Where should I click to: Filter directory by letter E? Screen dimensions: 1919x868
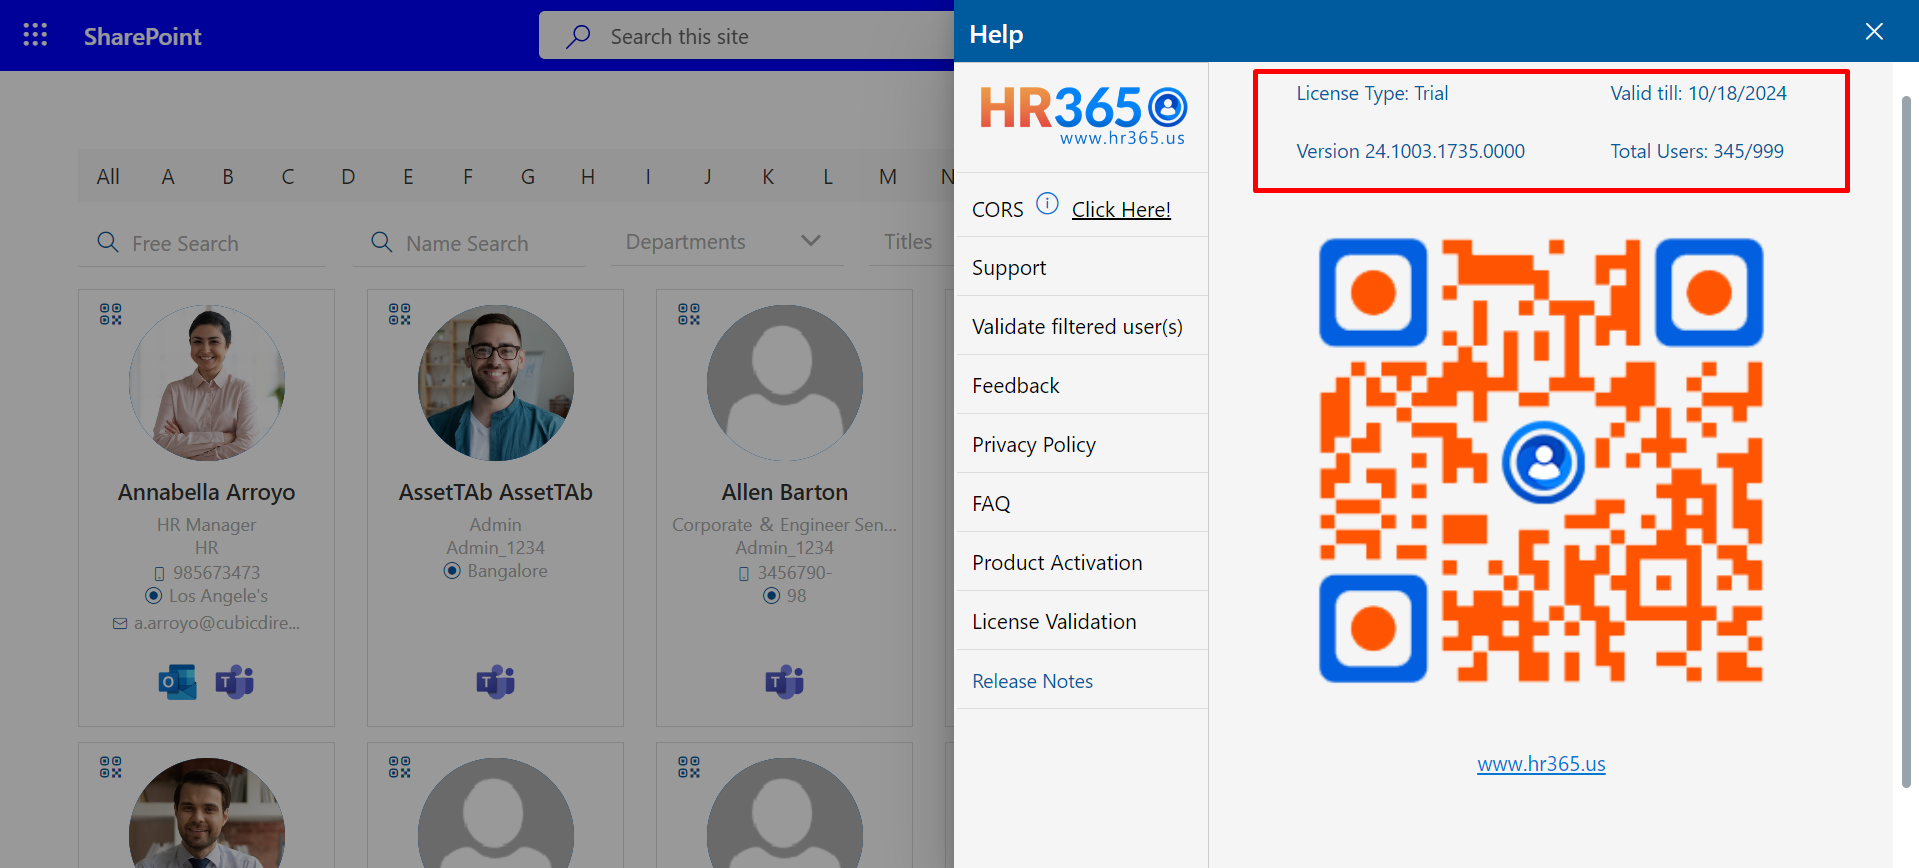[408, 177]
